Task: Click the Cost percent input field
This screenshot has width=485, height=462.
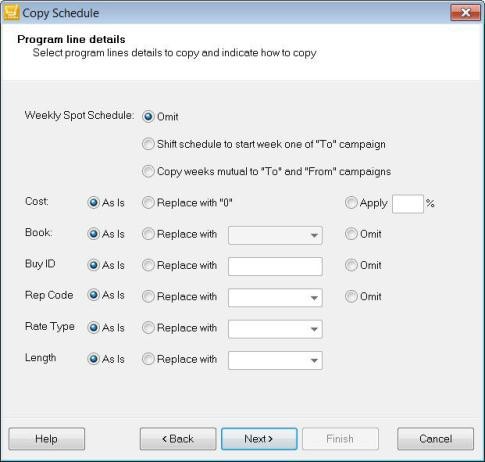Action: coord(408,204)
